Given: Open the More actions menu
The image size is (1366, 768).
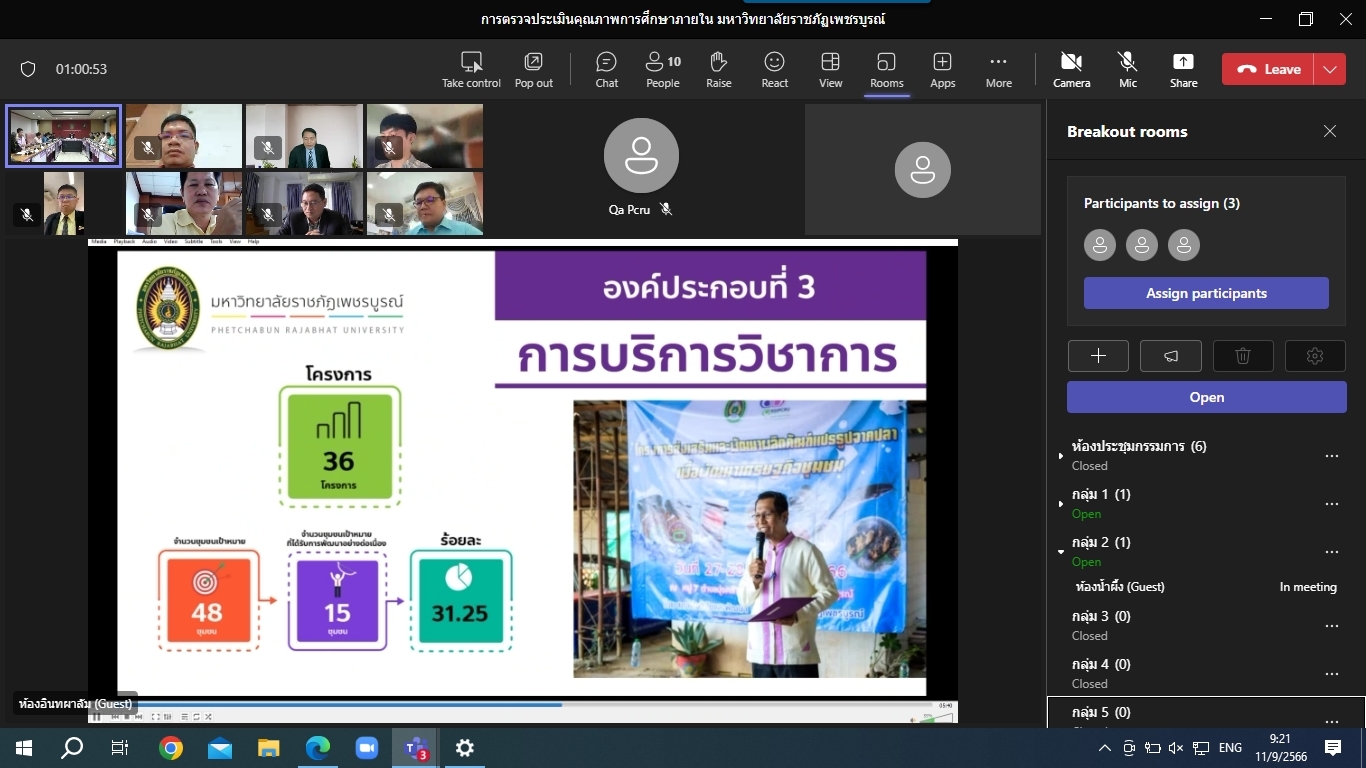Looking at the screenshot, I should tap(998, 69).
